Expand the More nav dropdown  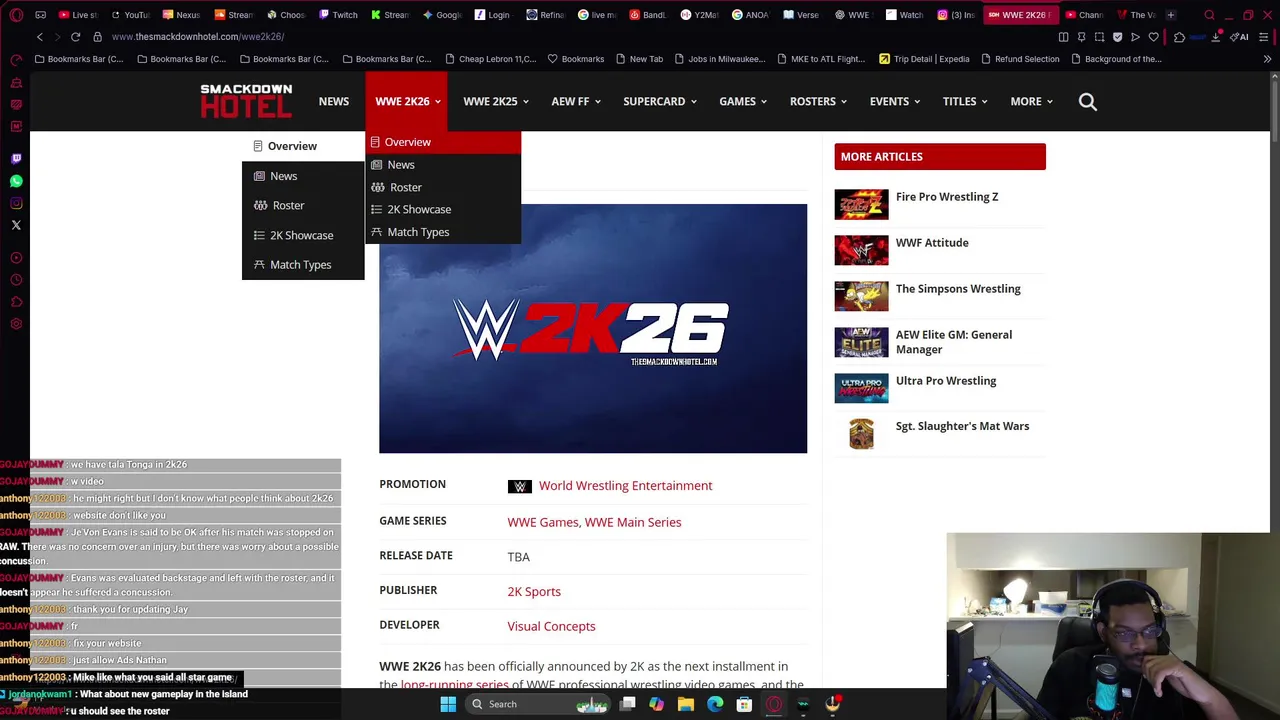[1031, 101]
